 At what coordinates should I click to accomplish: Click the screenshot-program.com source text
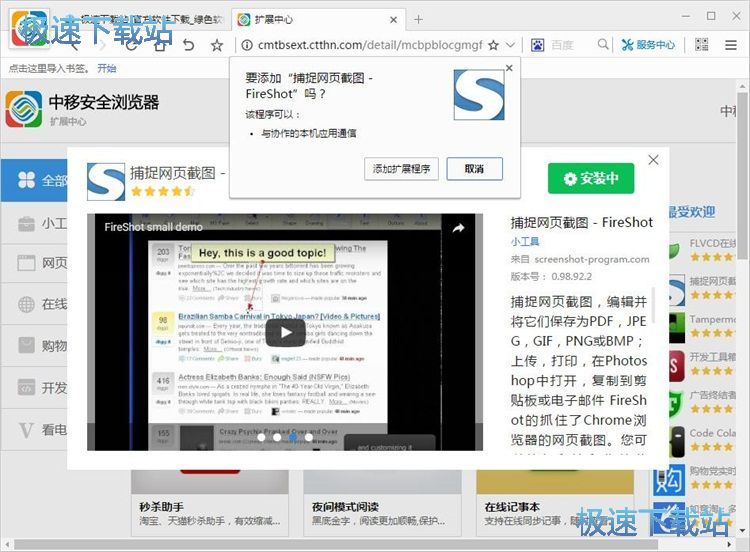[592, 259]
